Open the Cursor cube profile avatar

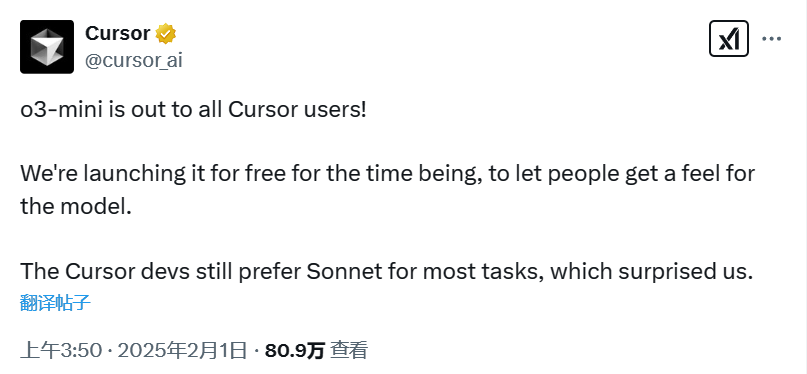click(x=47, y=47)
